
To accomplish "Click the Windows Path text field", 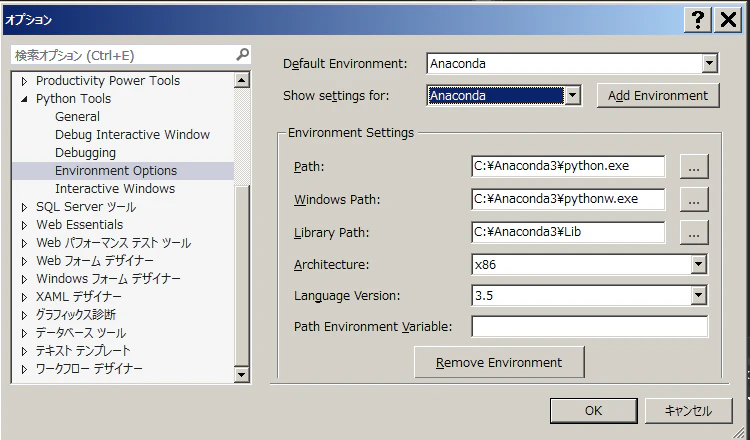I will tap(568, 199).
